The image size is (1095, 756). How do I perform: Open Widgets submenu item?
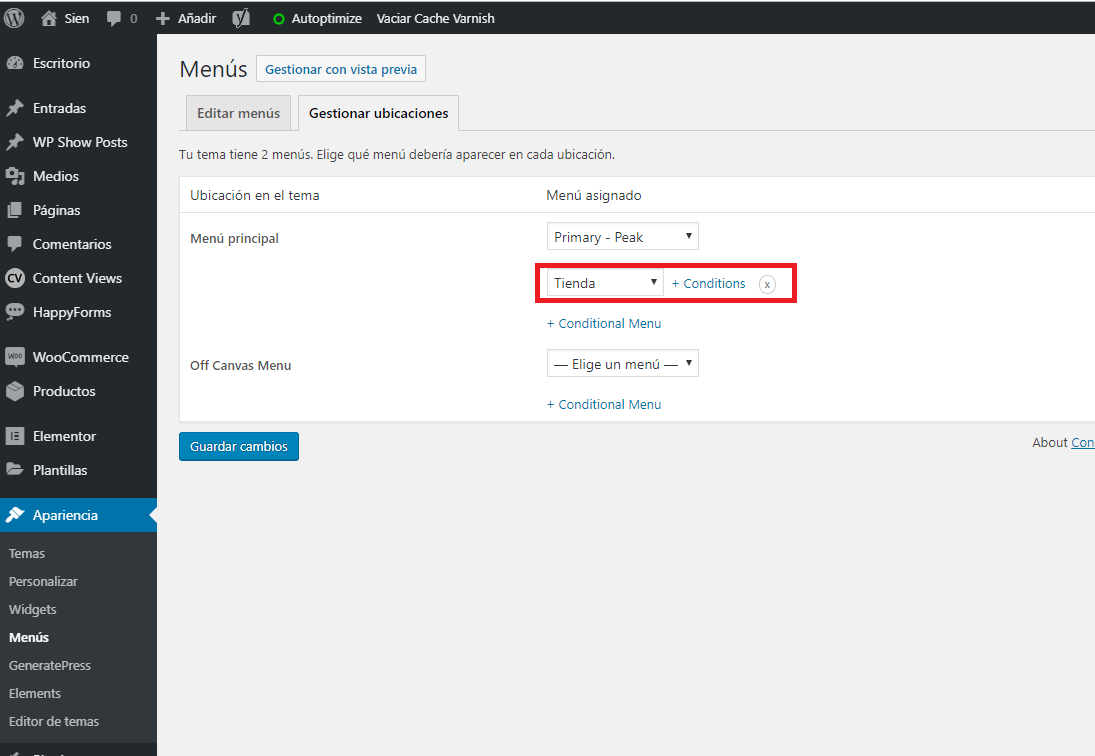click(32, 609)
